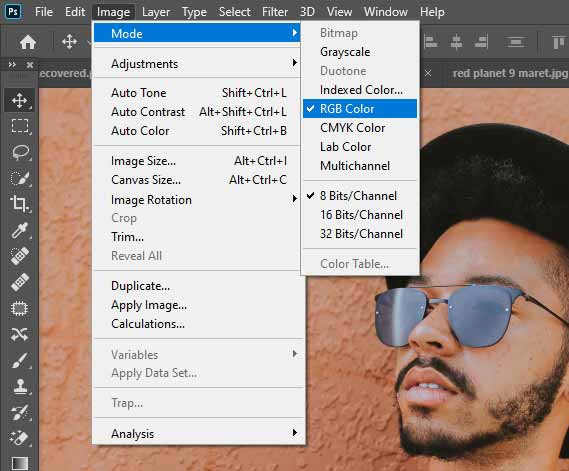Open the 3D menu
This screenshot has height=471, width=569.
pyautogui.click(x=307, y=12)
